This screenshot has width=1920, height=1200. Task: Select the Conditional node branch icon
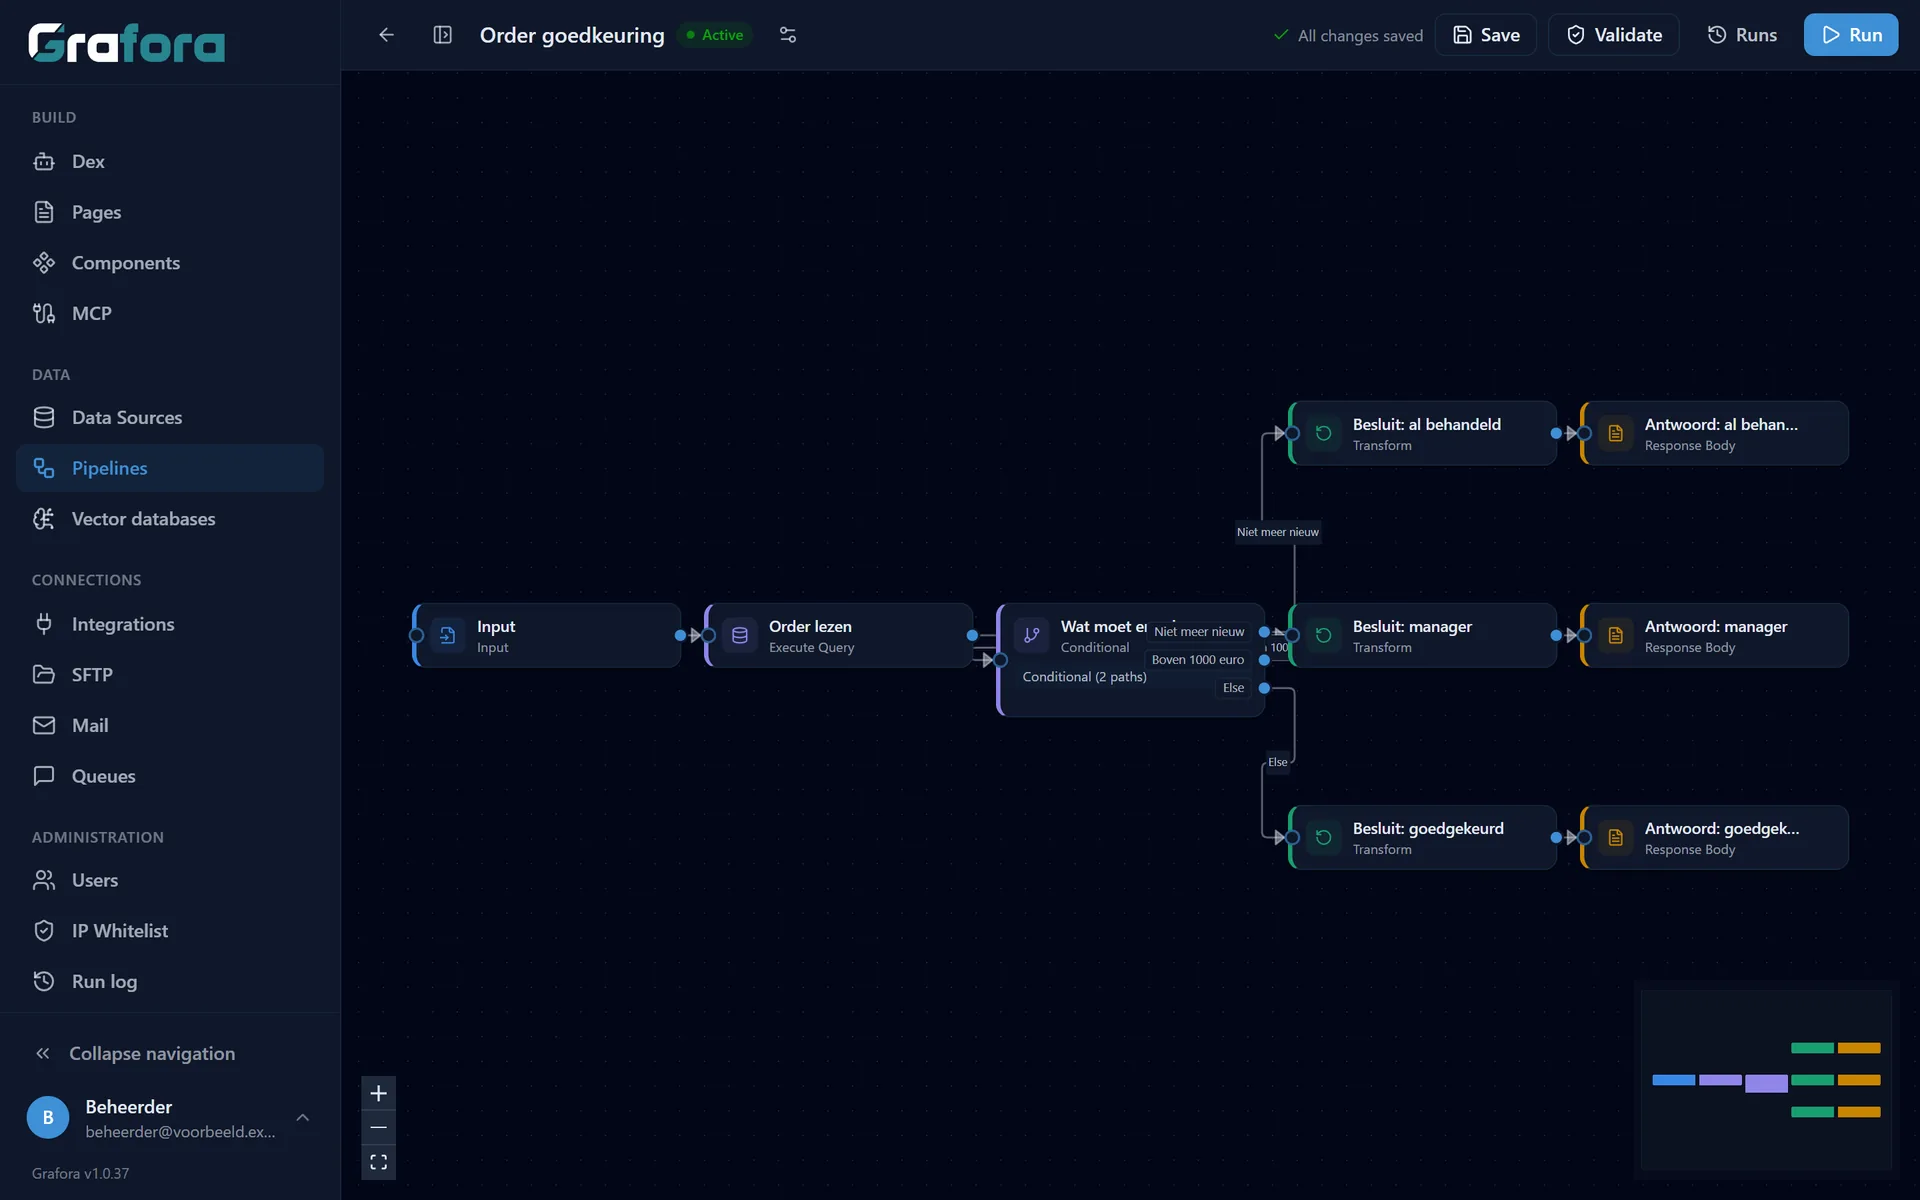[x=1032, y=636]
